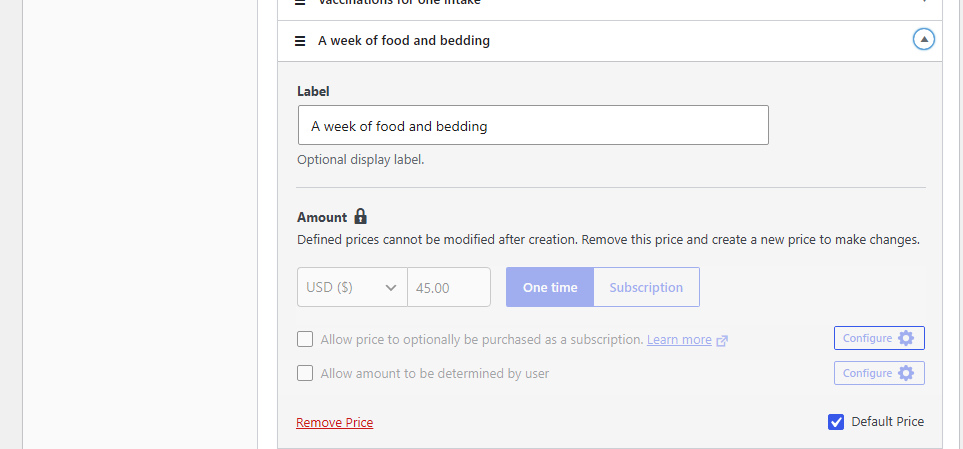Collapse the 'A week of food and bedding' price panel

pyautogui.click(x=923, y=40)
